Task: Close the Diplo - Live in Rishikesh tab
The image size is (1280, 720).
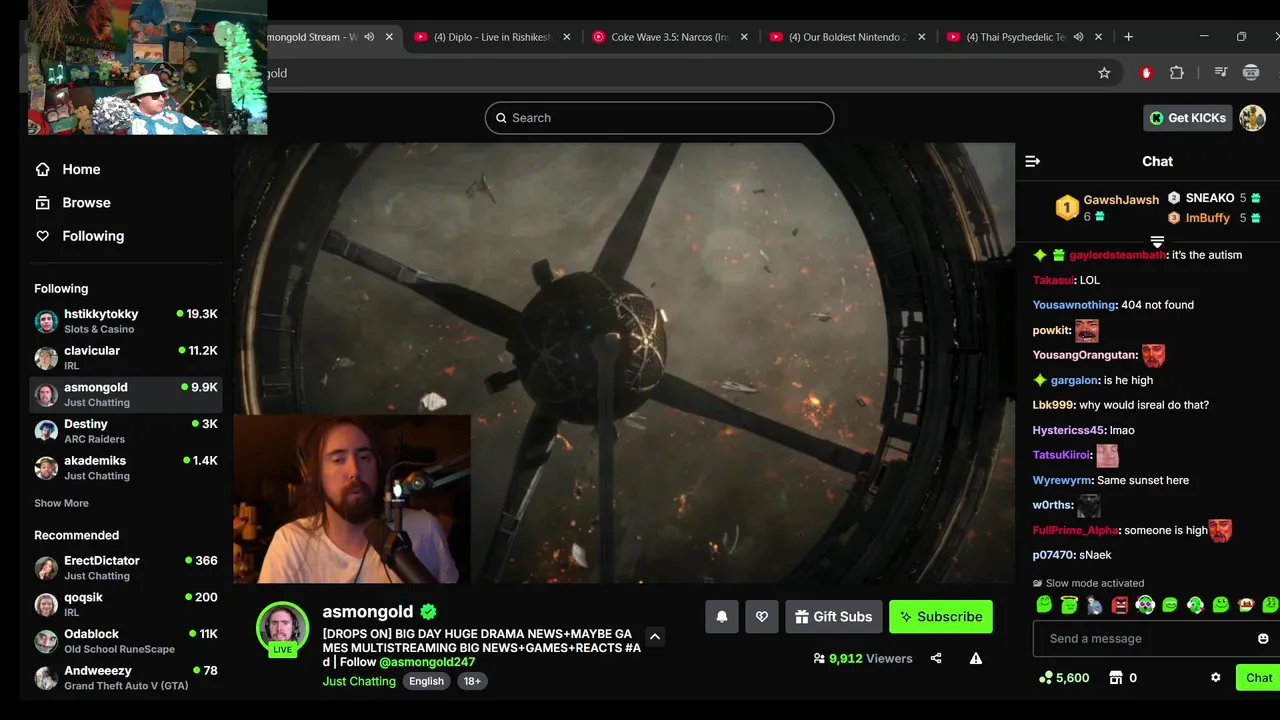Action: (x=567, y=37)
